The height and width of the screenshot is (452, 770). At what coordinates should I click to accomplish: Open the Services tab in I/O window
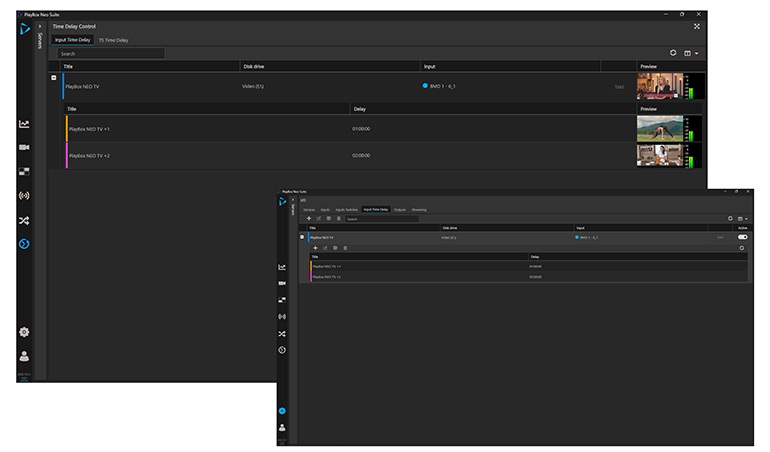point(309,210)
